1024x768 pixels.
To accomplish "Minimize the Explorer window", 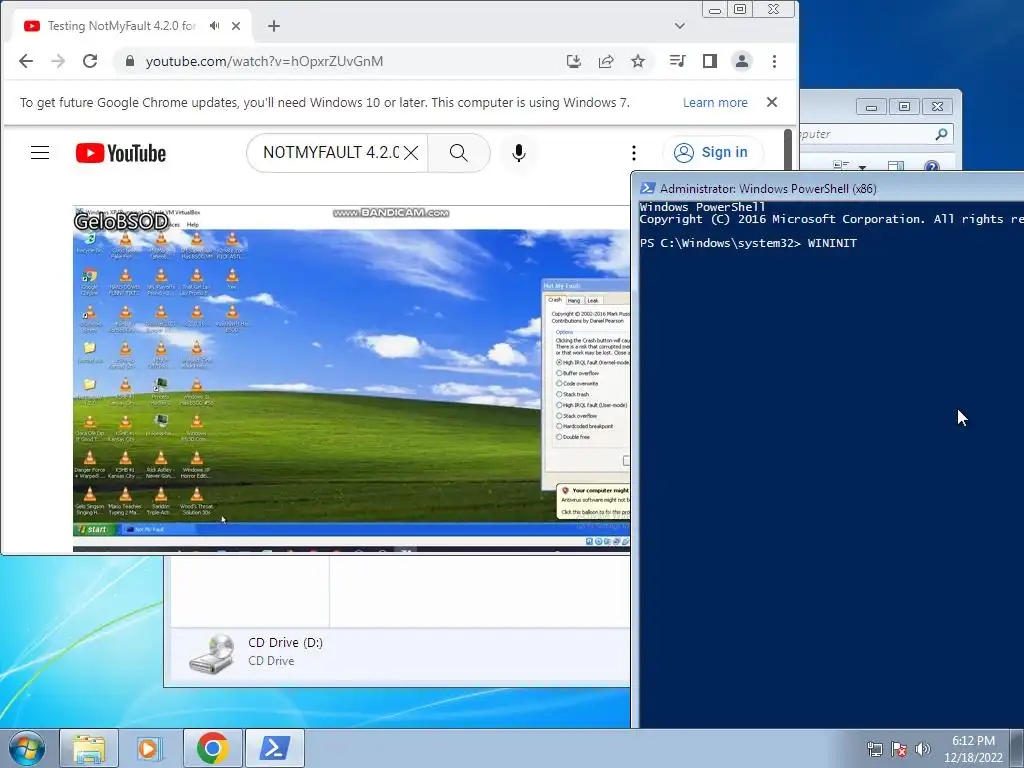I will point(871,106).
